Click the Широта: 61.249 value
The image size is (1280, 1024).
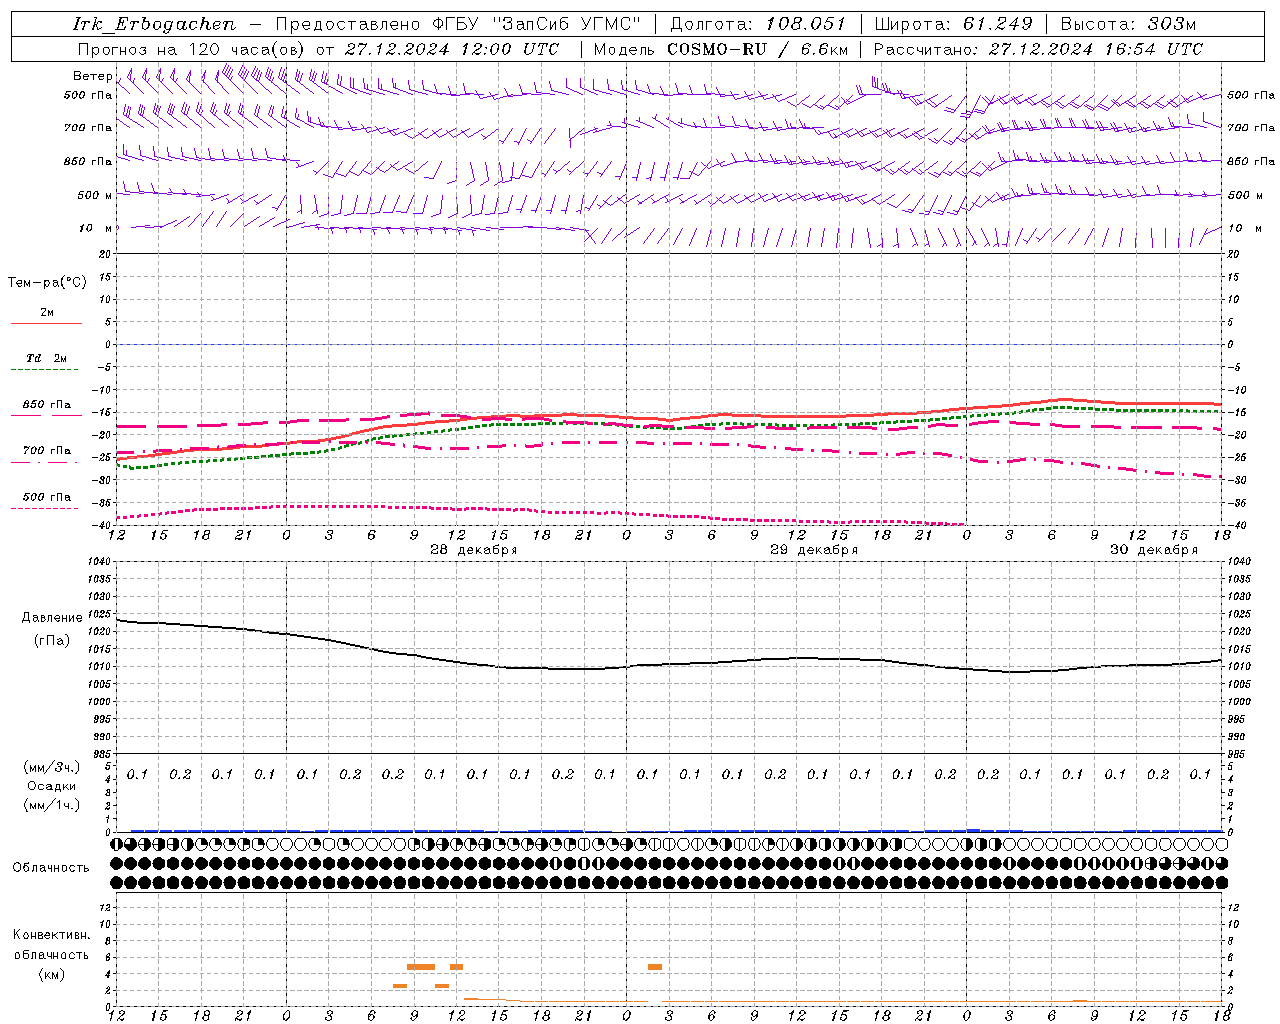click(953, 24)
